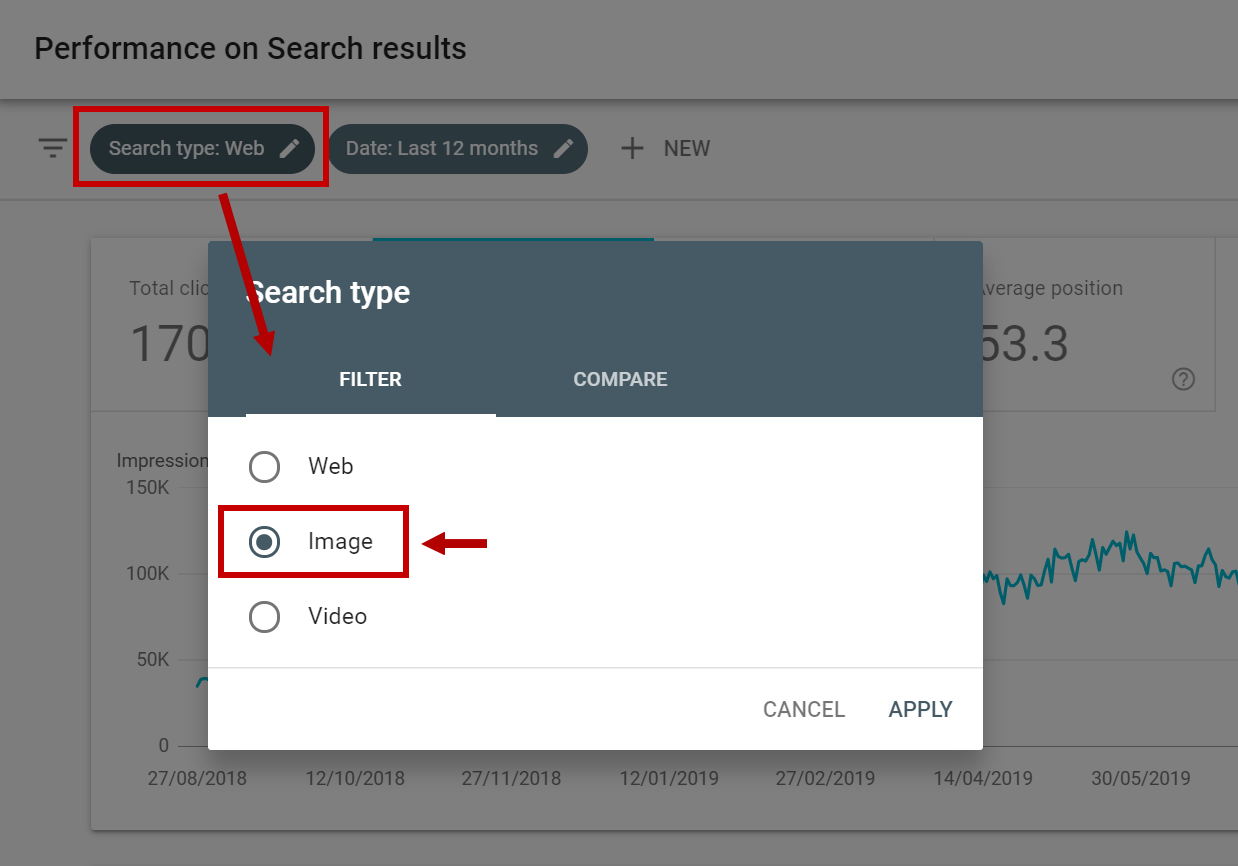
Task: Click the Total clicks metric card
Action: [x=150, y=326]
